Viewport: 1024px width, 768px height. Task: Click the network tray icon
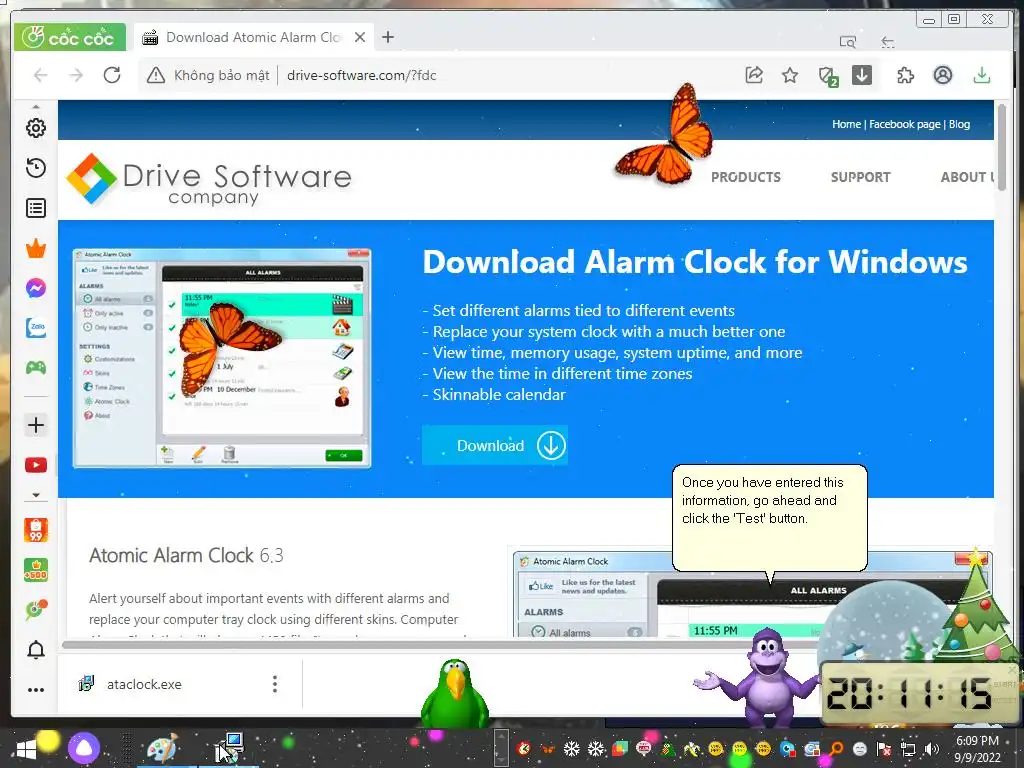[908, 749]
